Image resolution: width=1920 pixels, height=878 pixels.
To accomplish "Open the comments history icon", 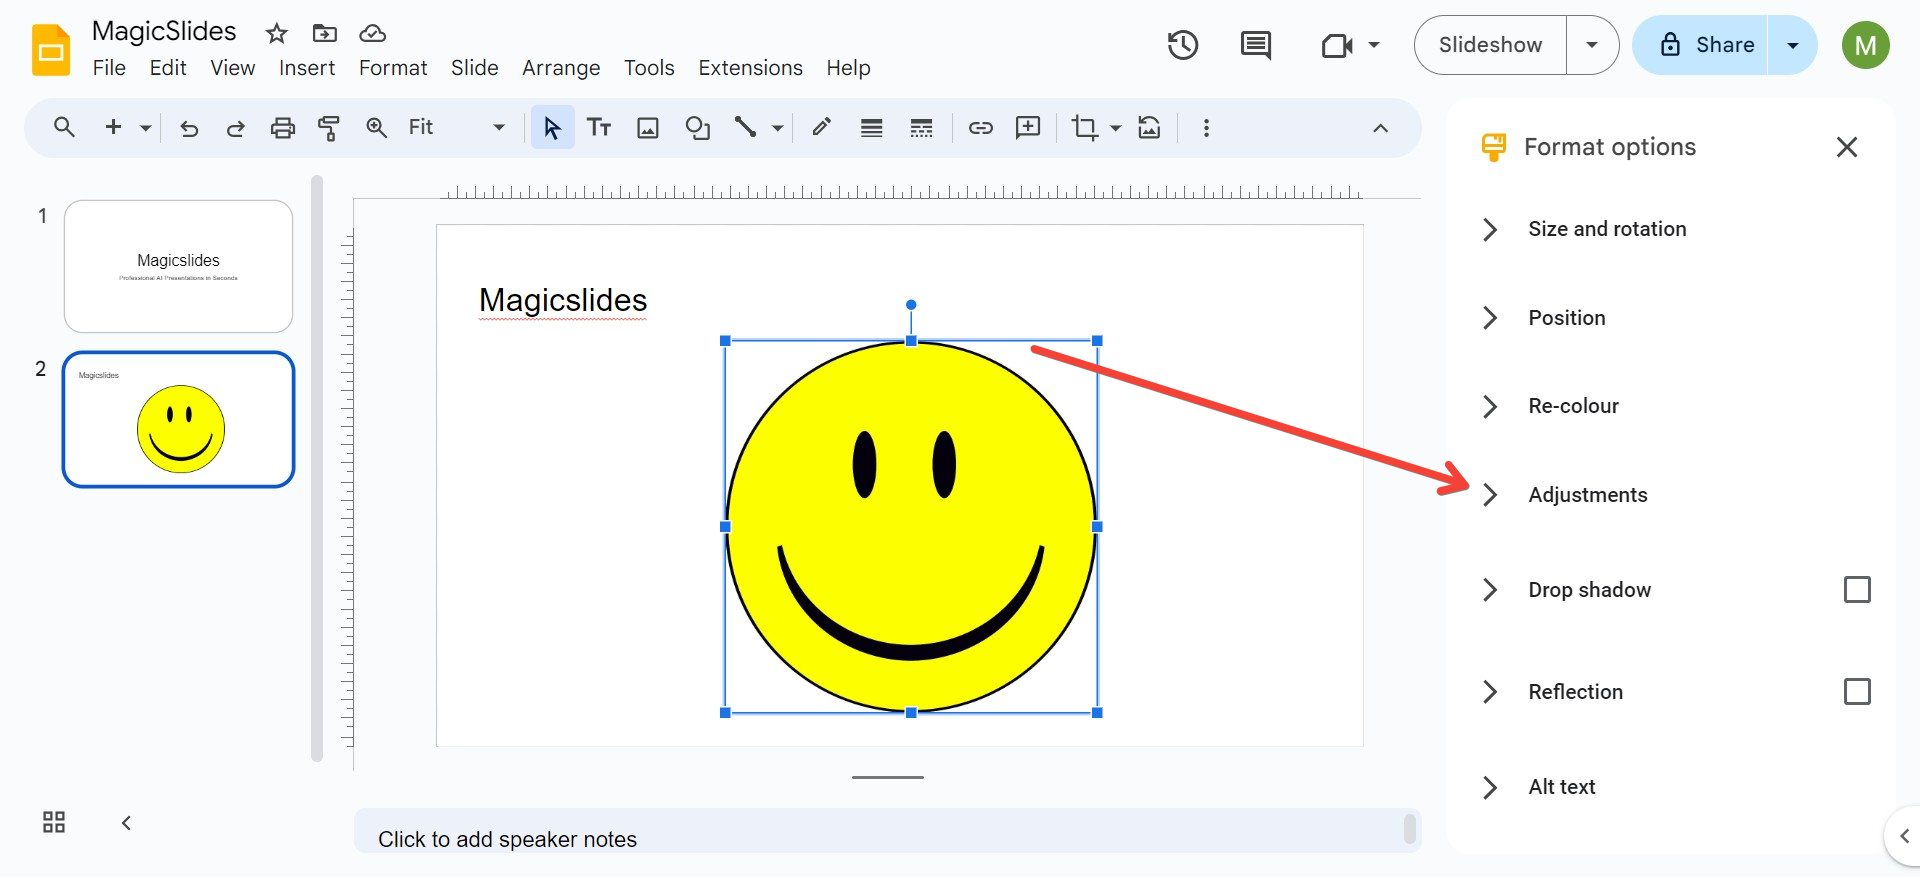I will click(x=1255, y=45).
